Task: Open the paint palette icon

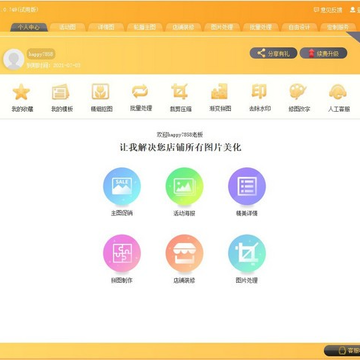Action: pyautogui.click(x=298, y=92)
